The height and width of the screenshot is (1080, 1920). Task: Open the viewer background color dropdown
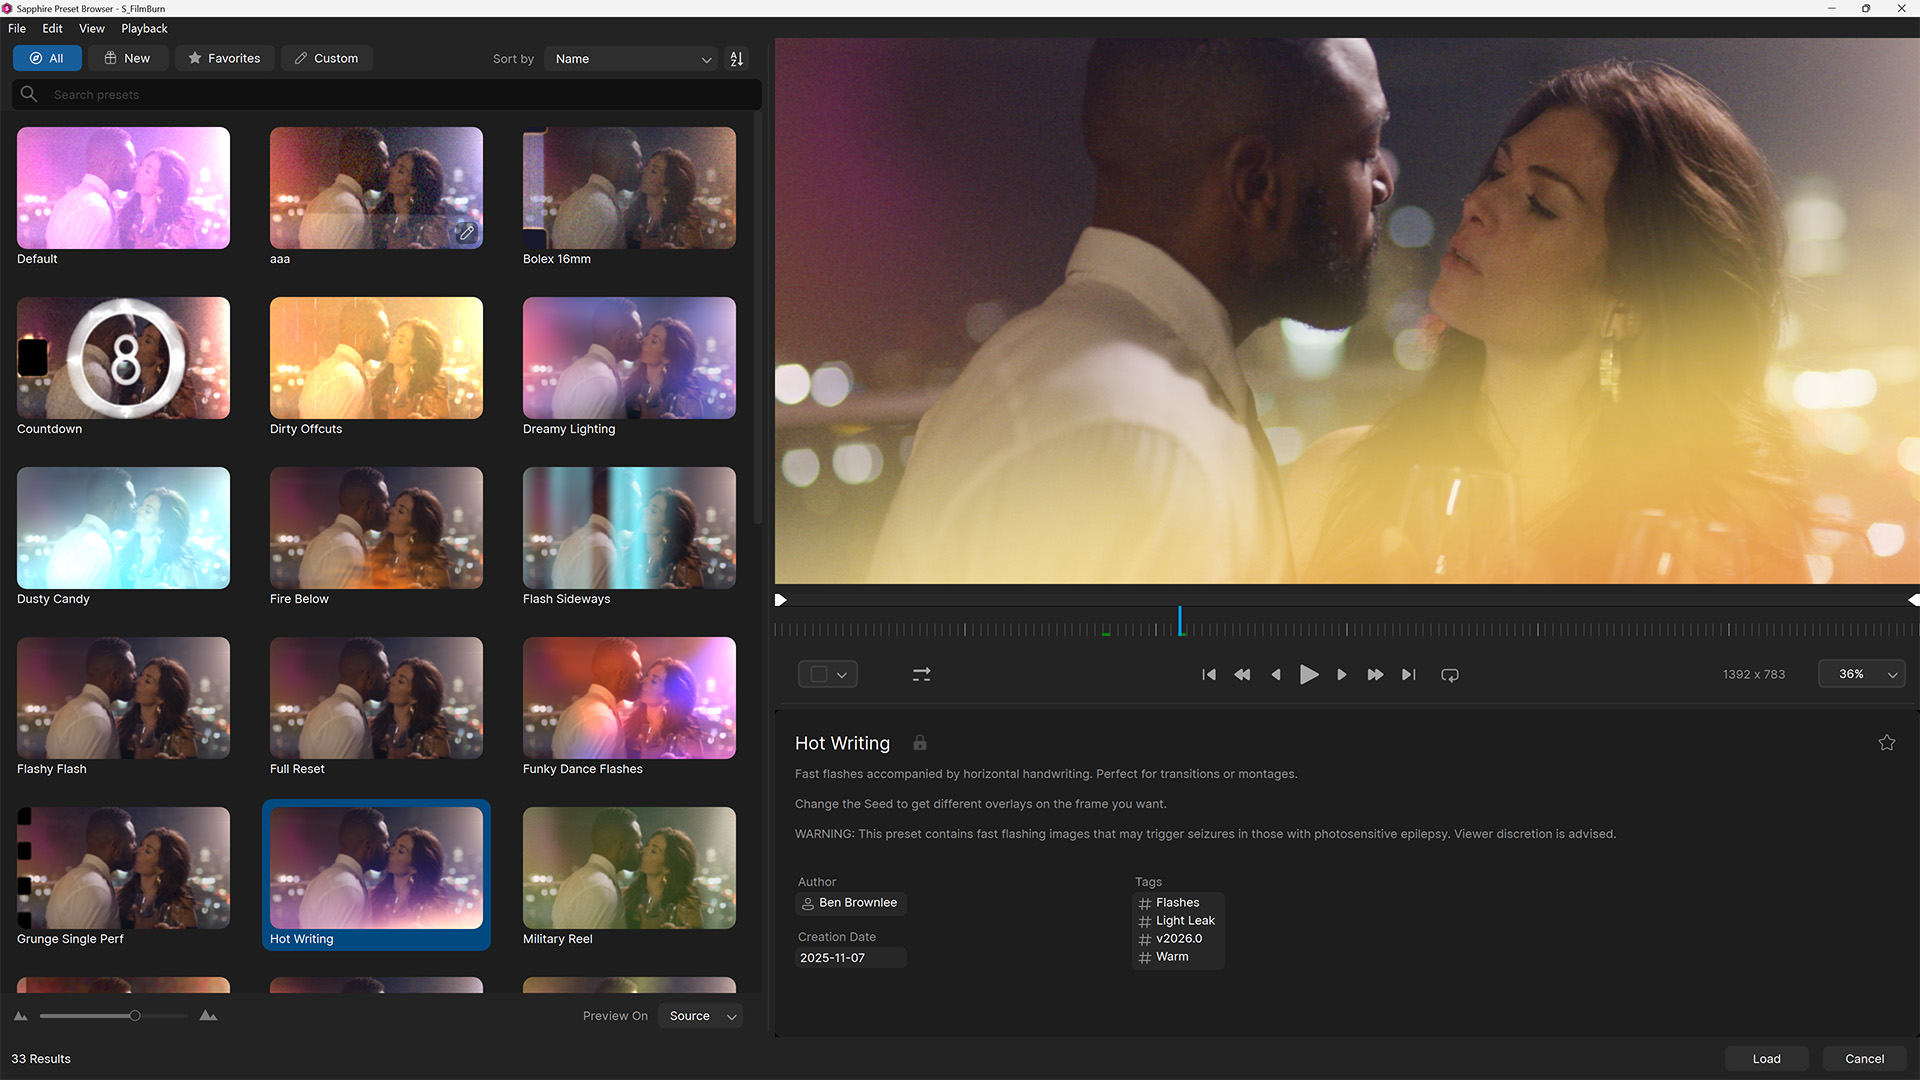click(828, 675)
